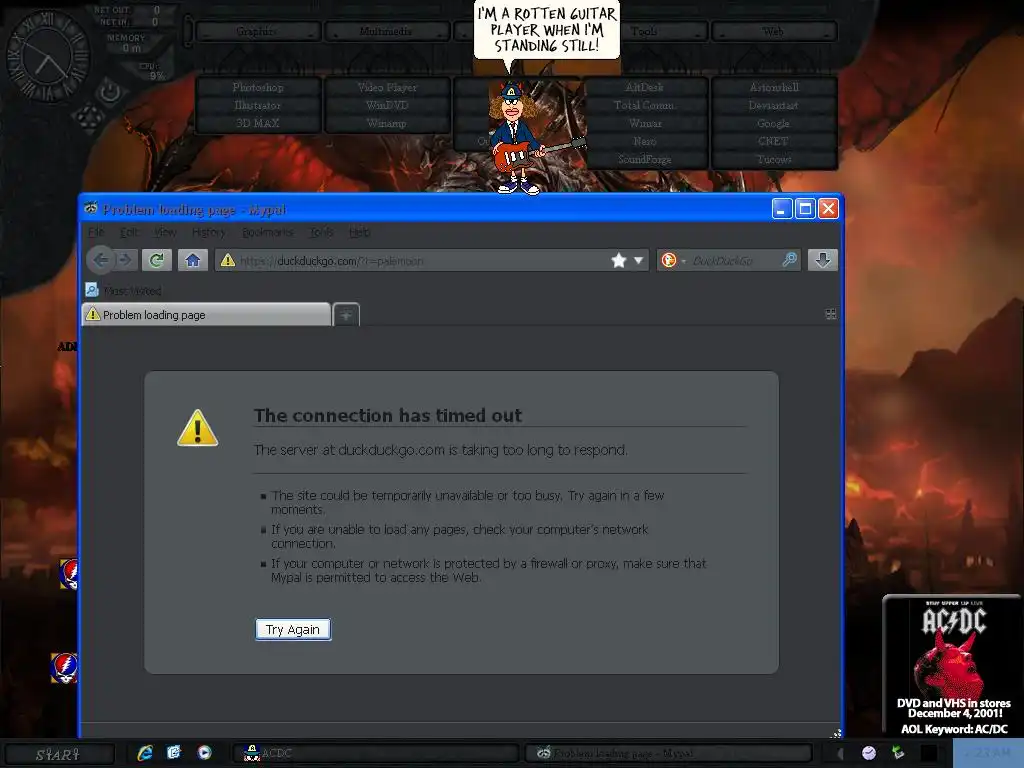
Task: Expand the Tools launcher category
Action: pos(645,31)
